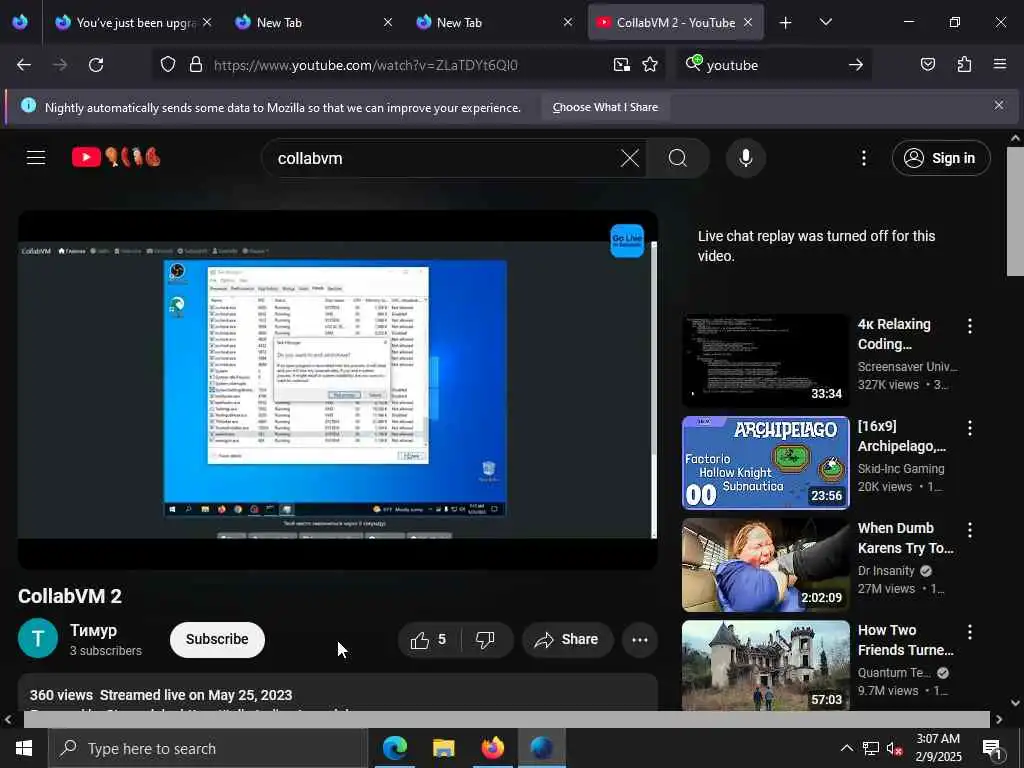Open File Explorer from taskbar

443,748
